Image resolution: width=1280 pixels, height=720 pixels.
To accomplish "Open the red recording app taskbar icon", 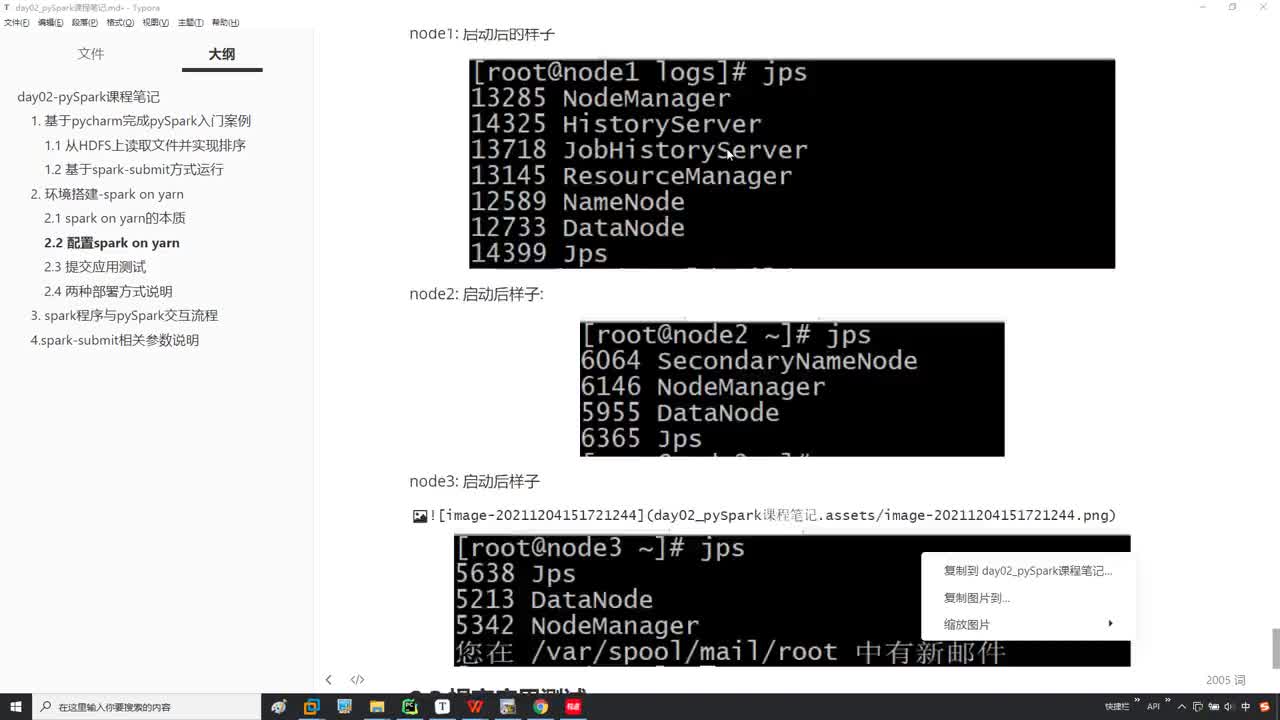I will [573, 706].
